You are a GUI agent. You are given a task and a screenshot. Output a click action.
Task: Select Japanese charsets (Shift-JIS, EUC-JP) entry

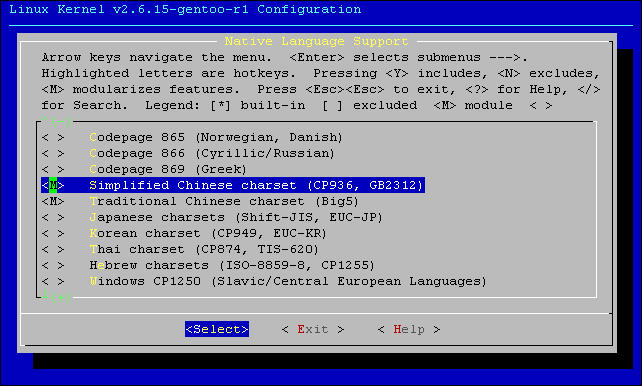tap(236, 217)
